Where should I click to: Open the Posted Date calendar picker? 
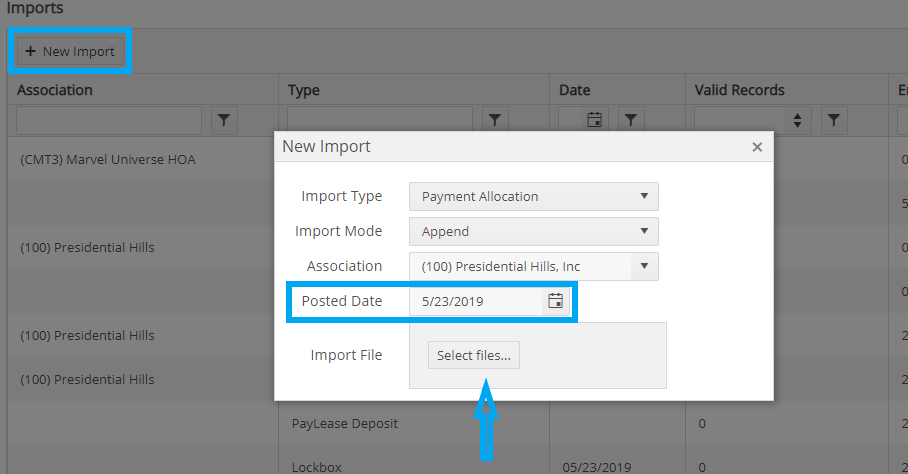click(555, 301)
